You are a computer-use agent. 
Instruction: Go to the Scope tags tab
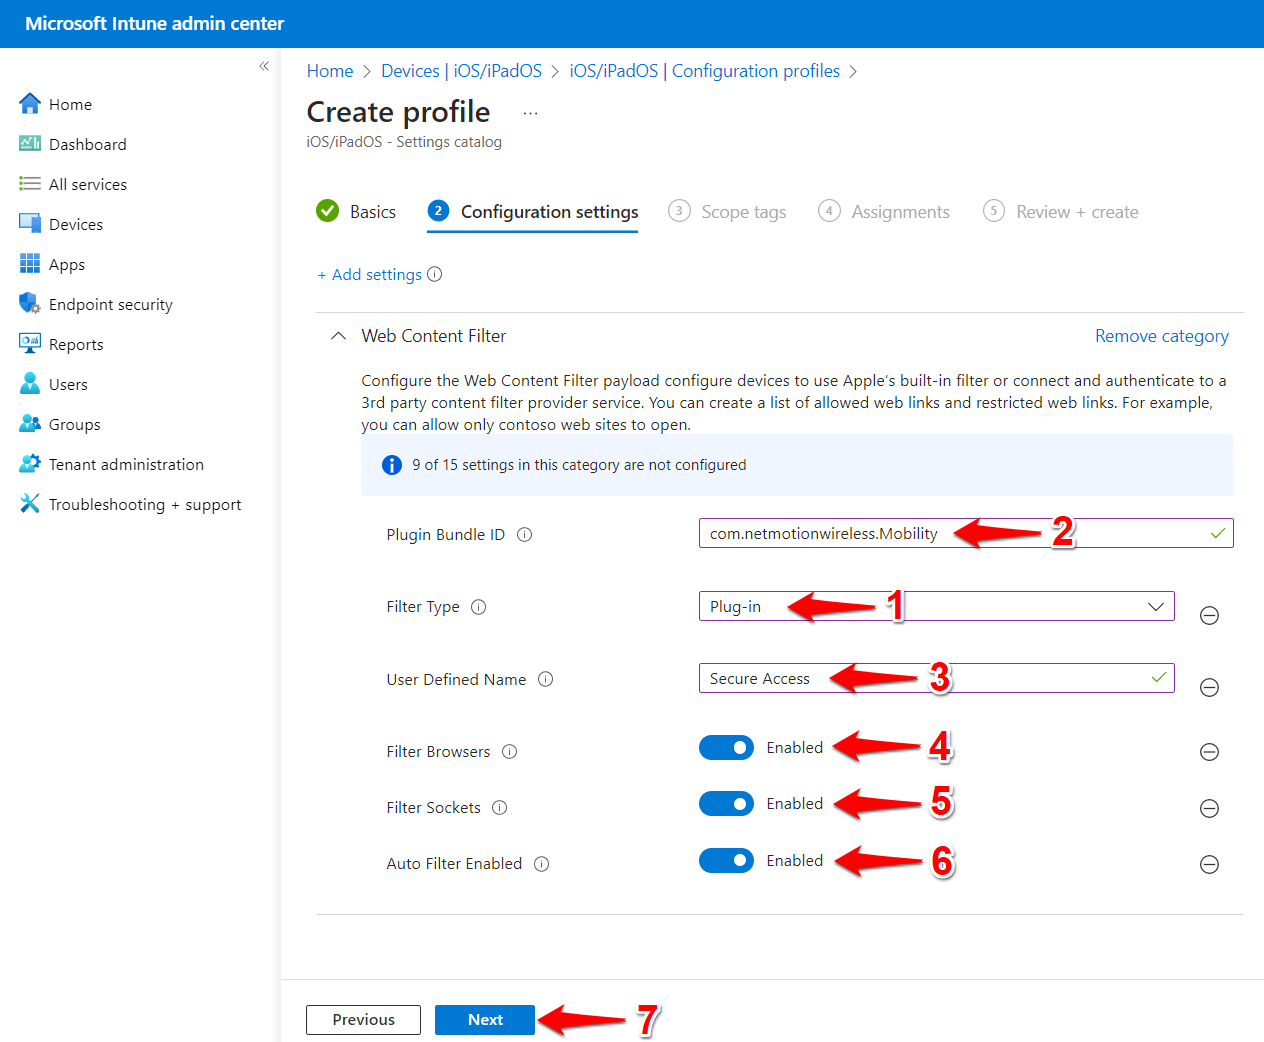727,212
